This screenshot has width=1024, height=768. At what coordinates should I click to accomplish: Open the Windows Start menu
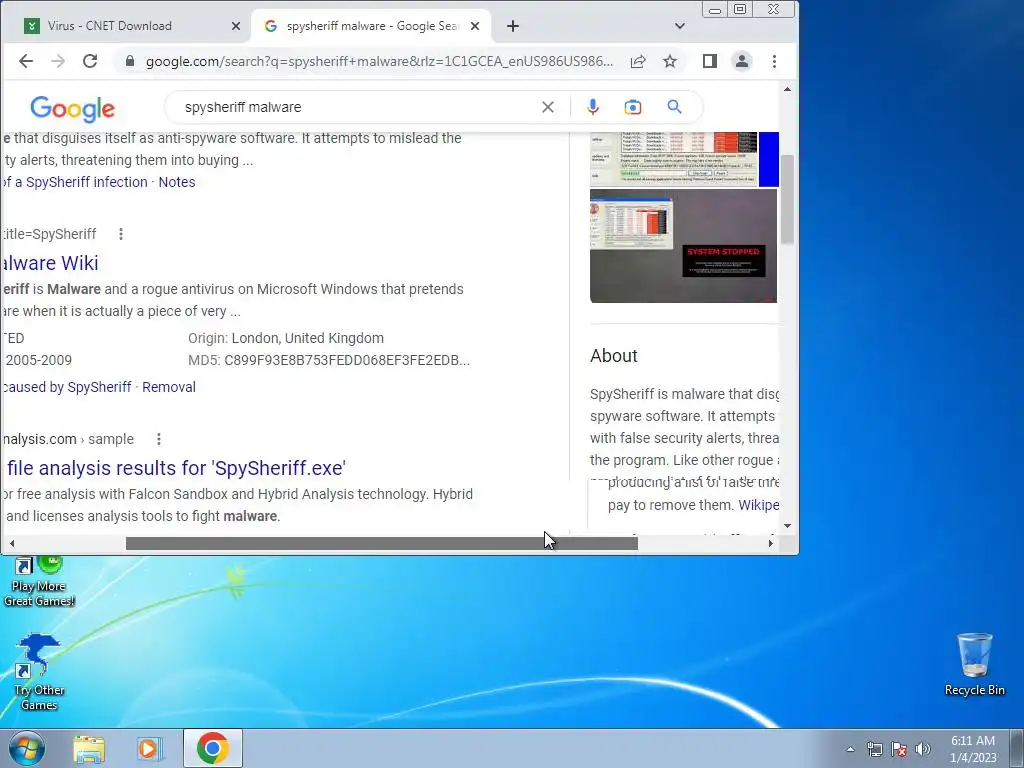coord(26,748)
